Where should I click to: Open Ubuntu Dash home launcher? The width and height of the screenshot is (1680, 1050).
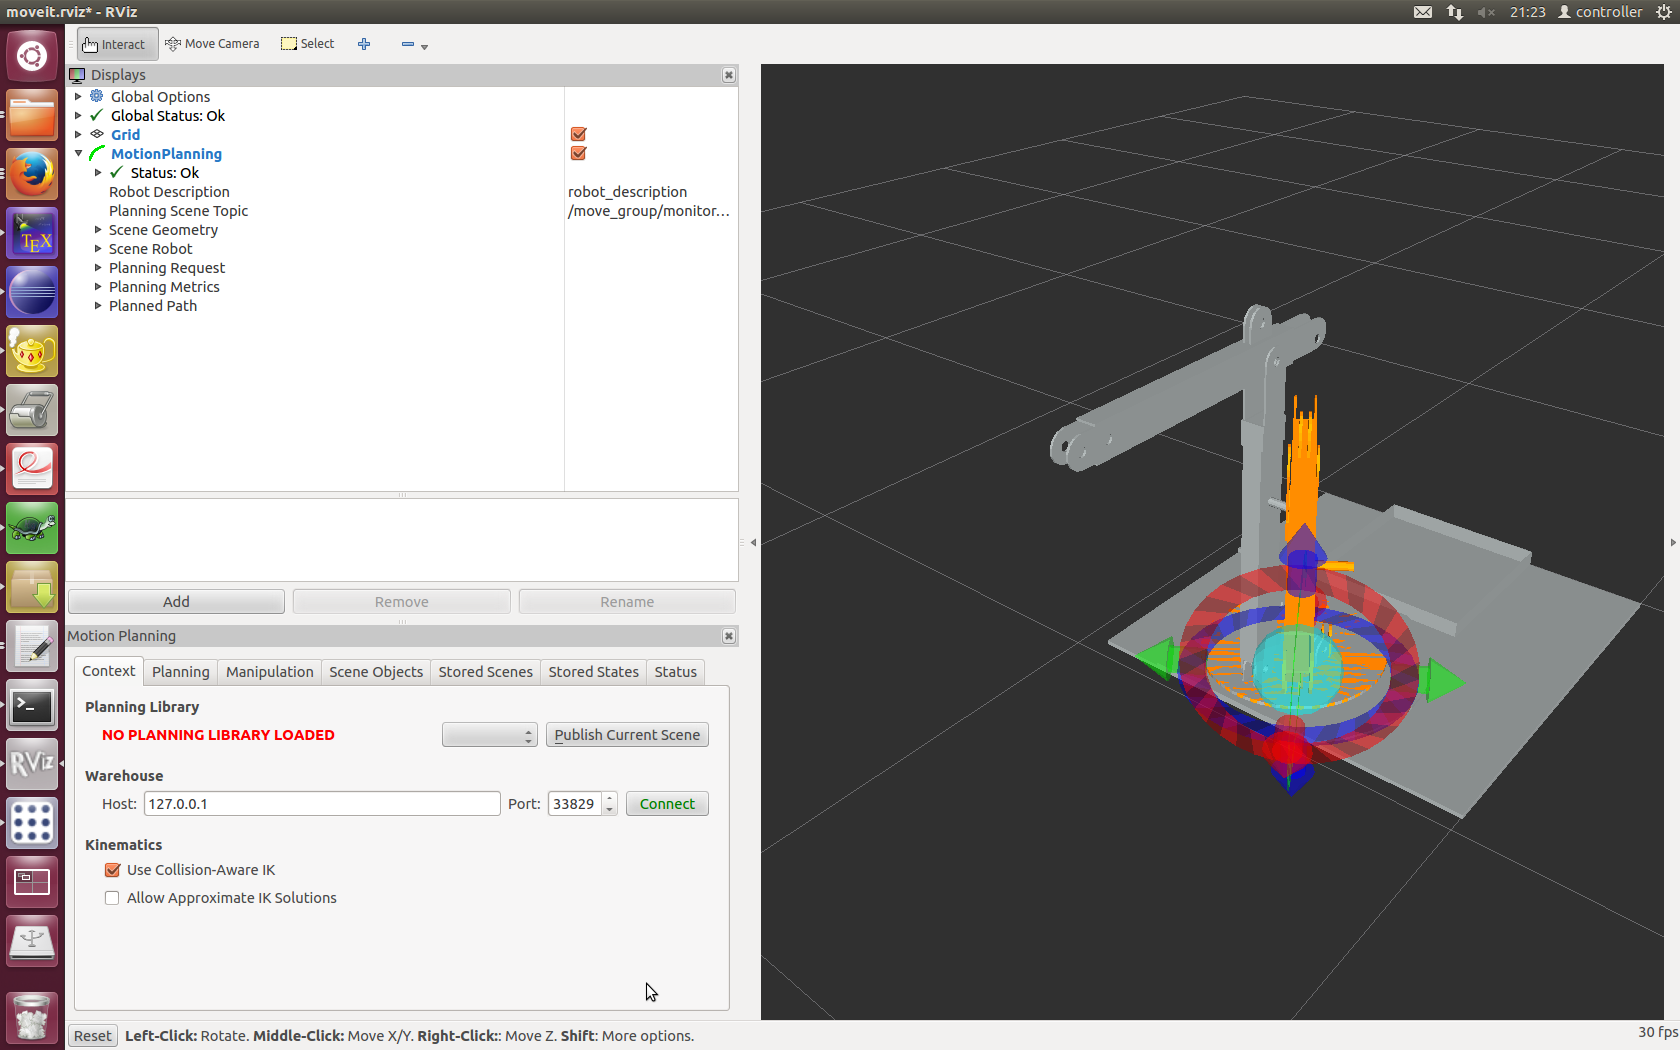pos(32,56)
